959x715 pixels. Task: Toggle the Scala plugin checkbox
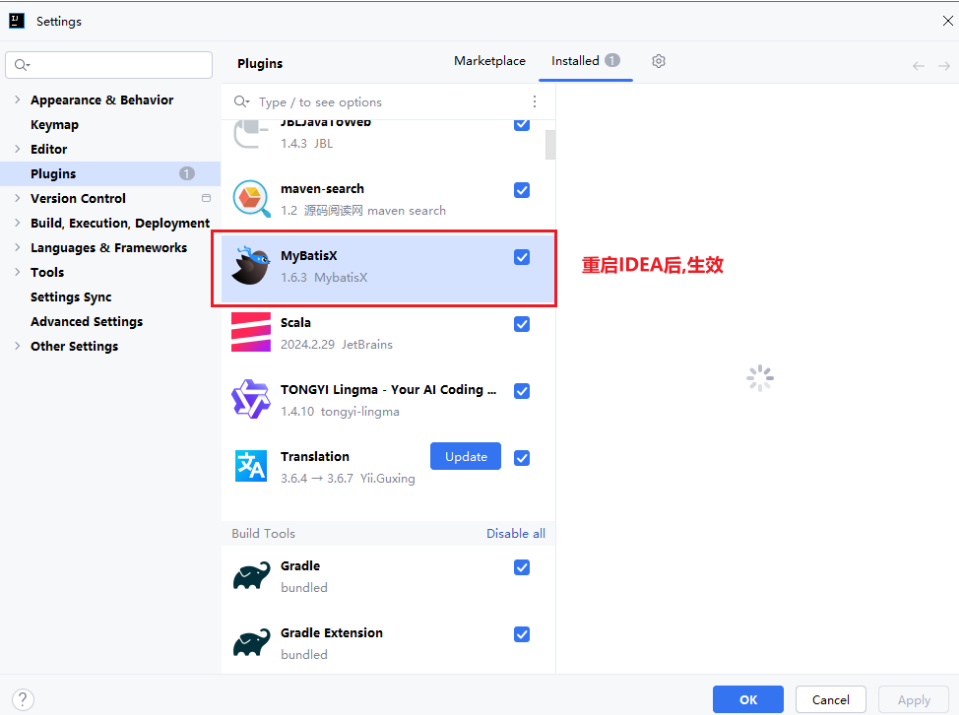pos(522,324)
